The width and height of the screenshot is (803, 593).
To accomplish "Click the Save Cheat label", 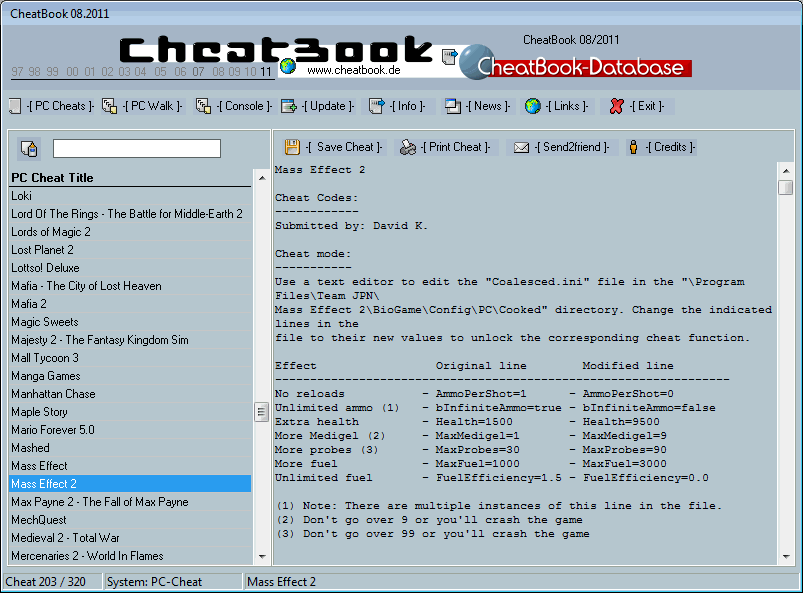I will tap(344, 147).
